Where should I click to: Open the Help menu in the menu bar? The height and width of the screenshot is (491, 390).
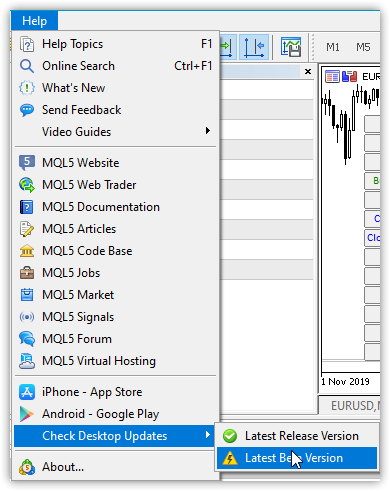[x=34, y=21]
